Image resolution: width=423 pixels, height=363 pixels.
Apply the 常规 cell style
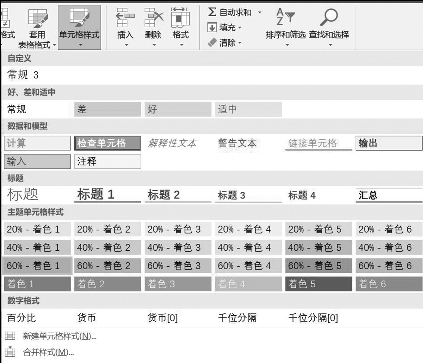37,109
